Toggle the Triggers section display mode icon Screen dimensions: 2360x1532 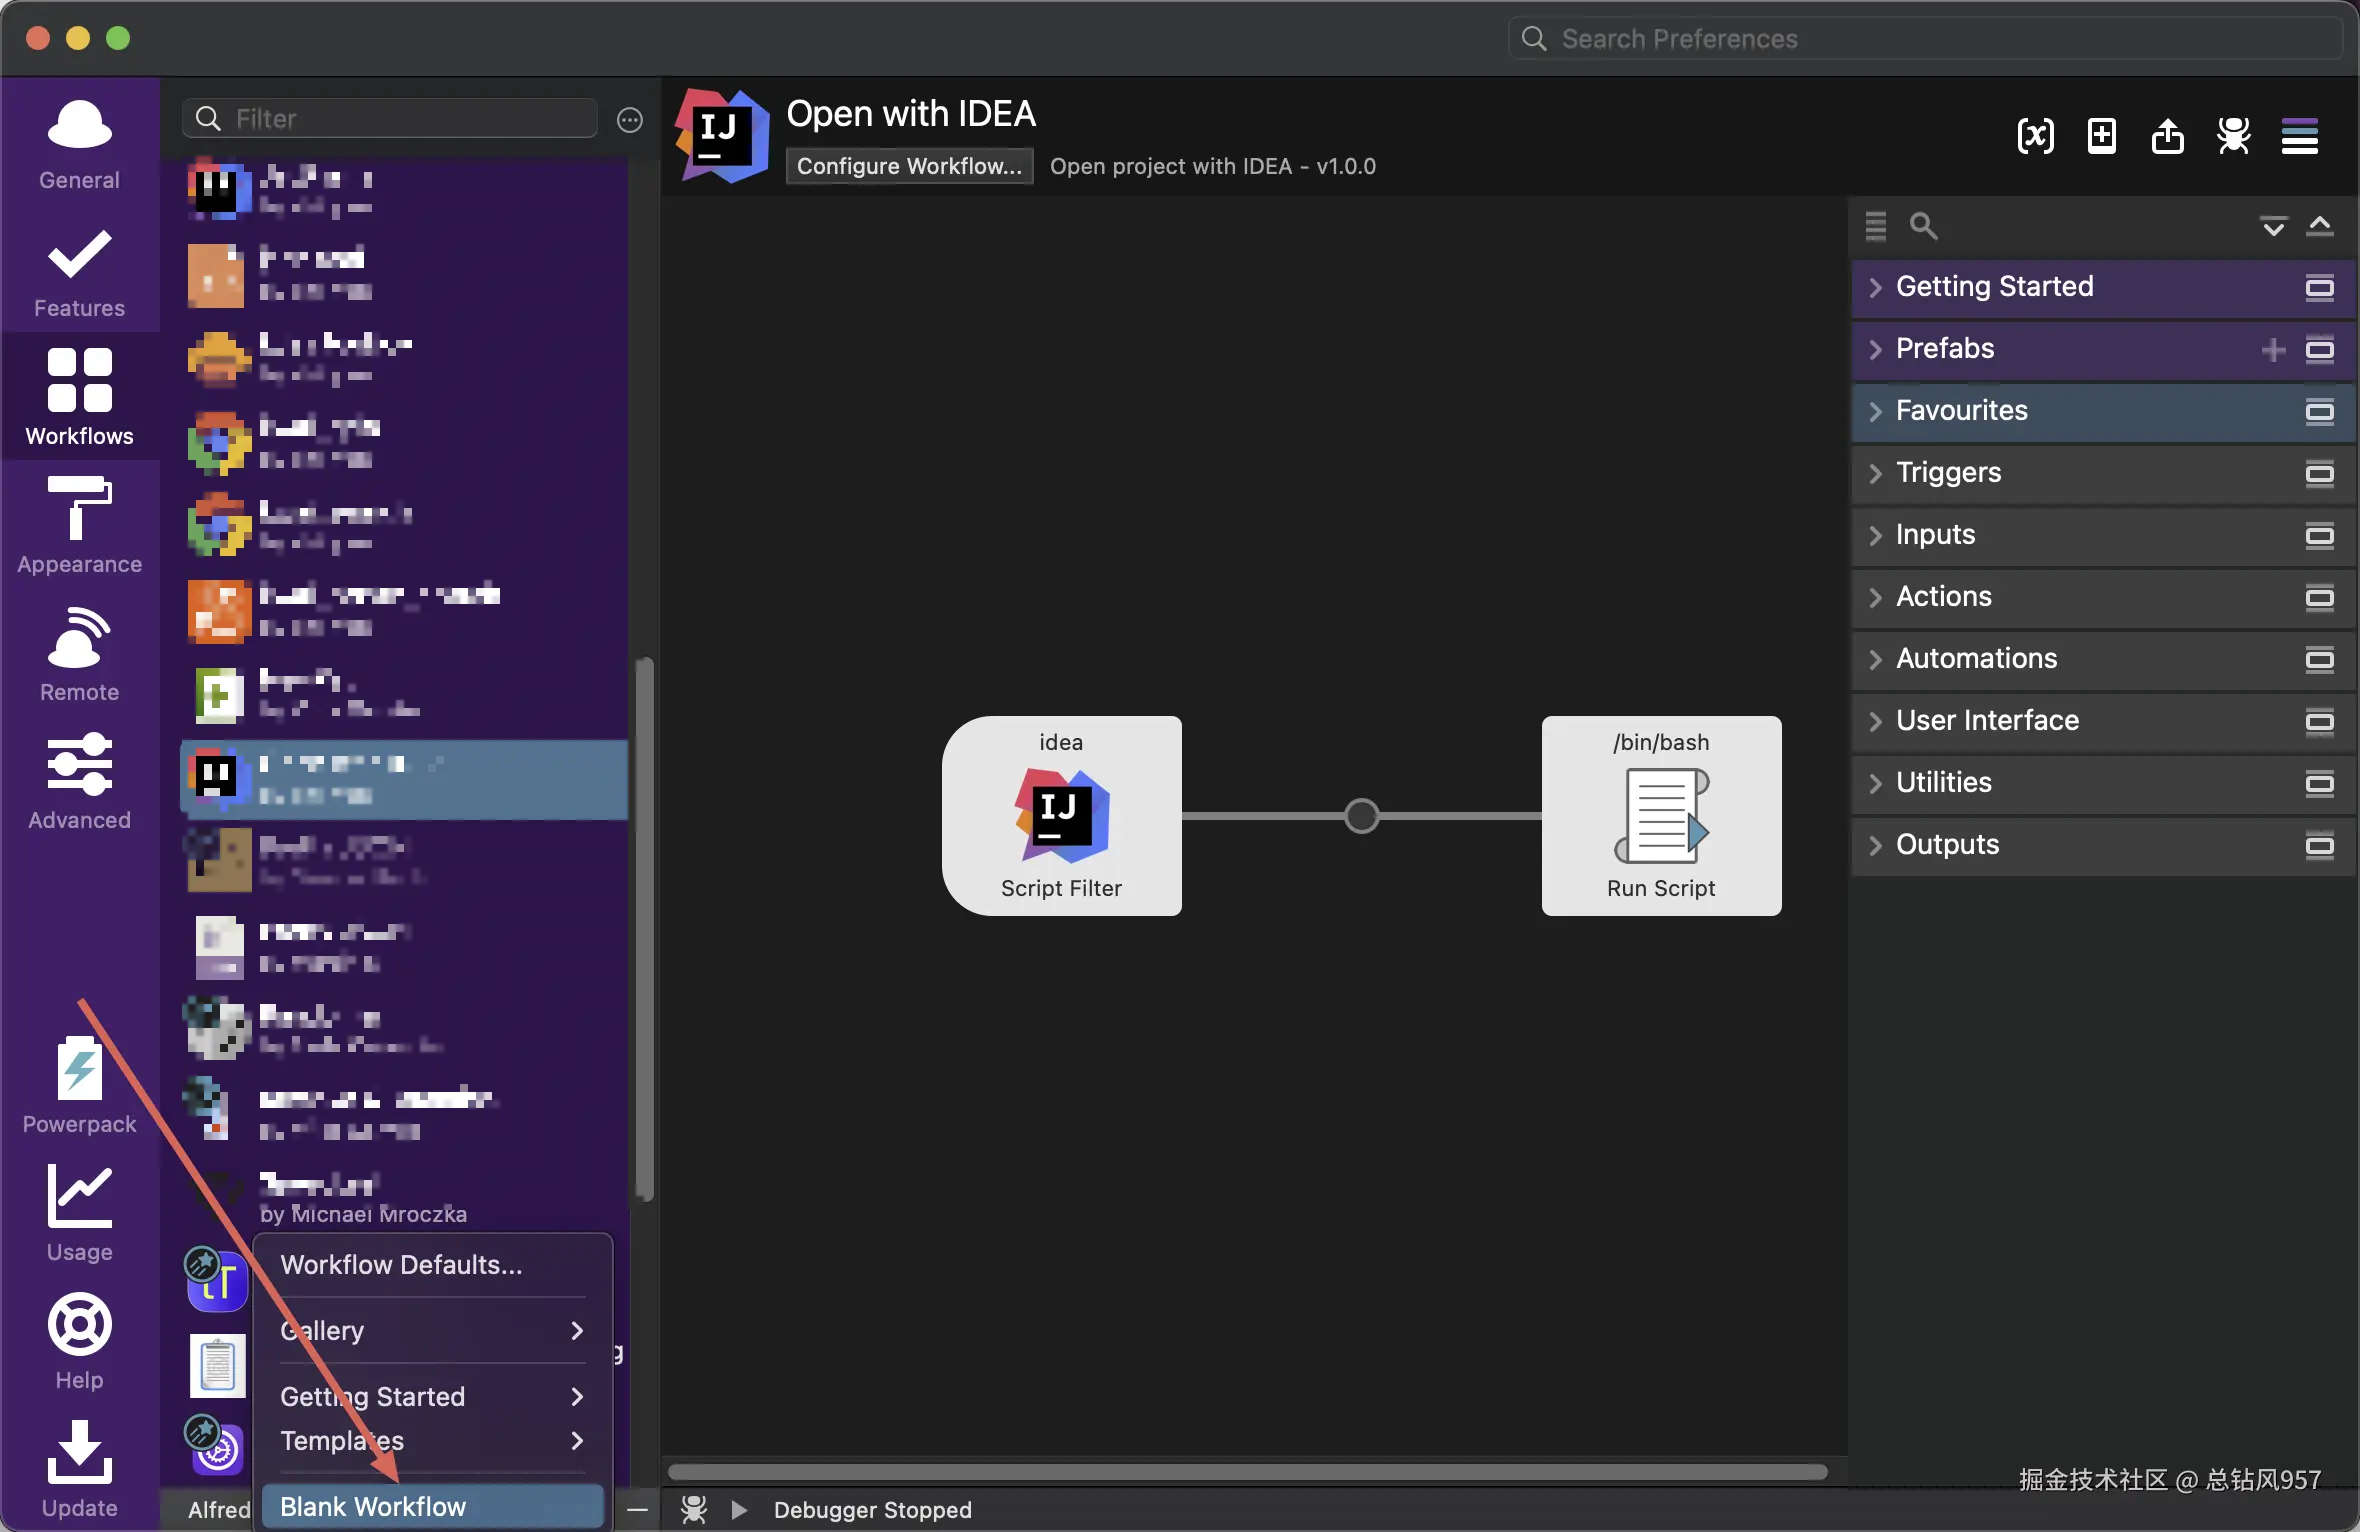[2319, 473]
